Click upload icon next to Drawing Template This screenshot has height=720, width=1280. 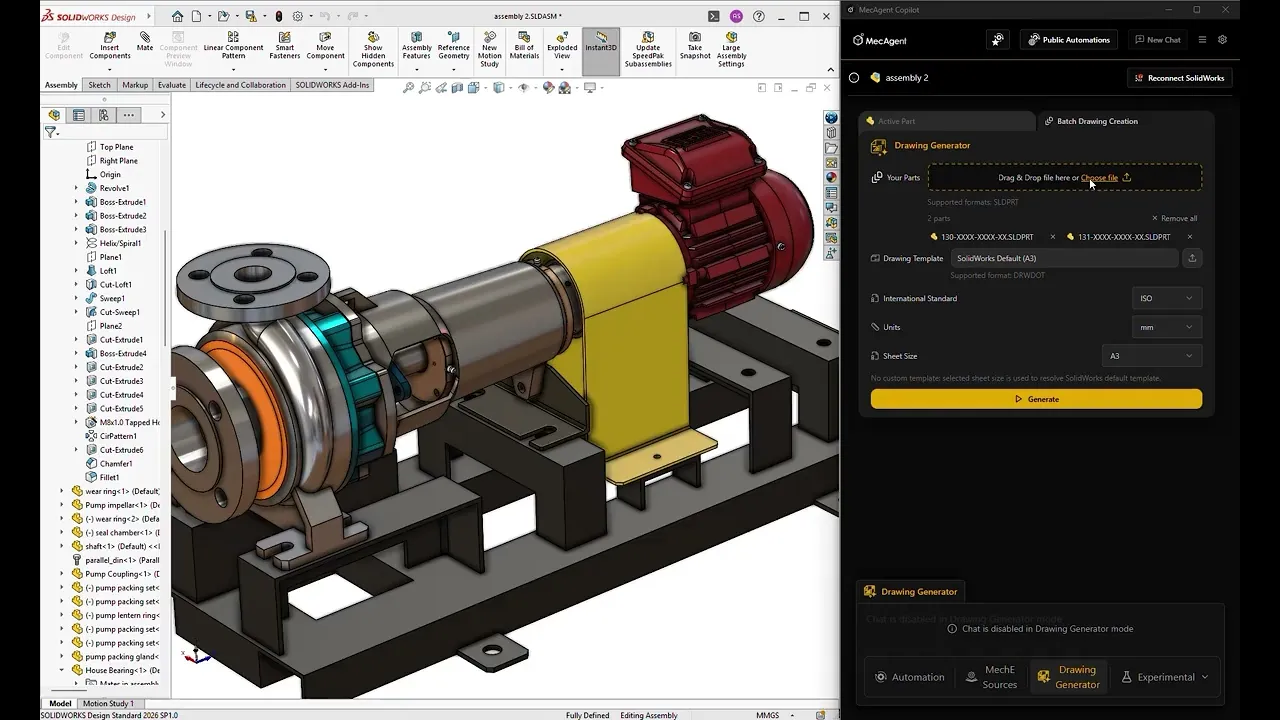tap(1192, 258)
